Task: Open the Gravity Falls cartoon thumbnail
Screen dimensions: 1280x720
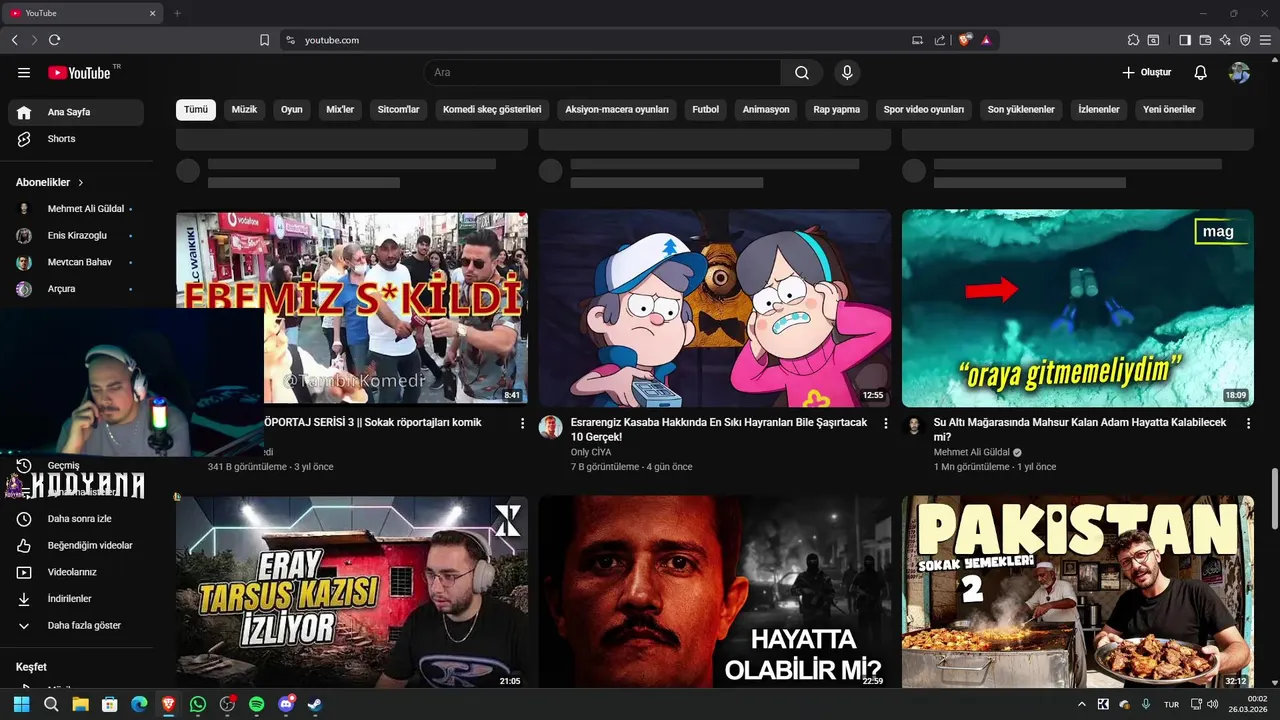Action: tap(715, 308)
